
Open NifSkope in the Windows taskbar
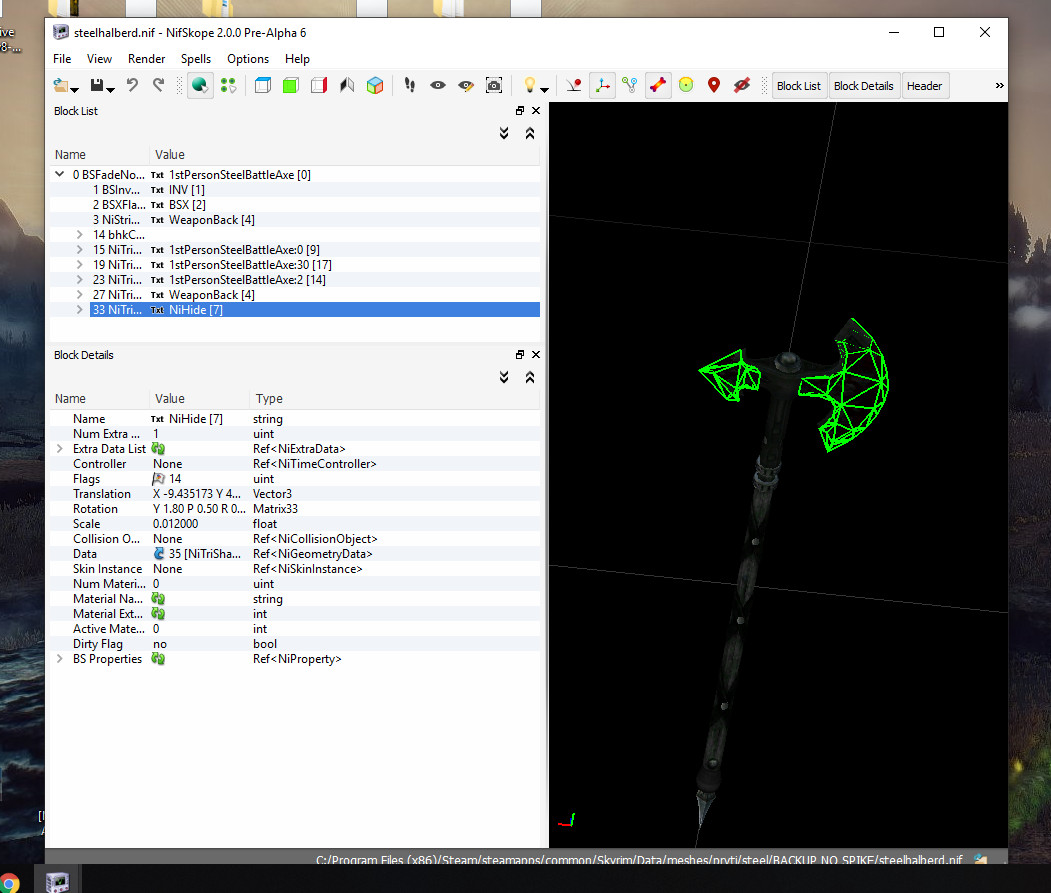tap(57, 880)
